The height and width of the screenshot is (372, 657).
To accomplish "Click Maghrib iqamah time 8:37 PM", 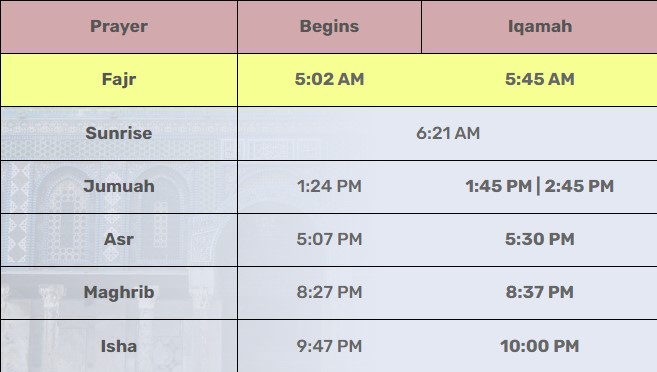I will pos(540,292).
